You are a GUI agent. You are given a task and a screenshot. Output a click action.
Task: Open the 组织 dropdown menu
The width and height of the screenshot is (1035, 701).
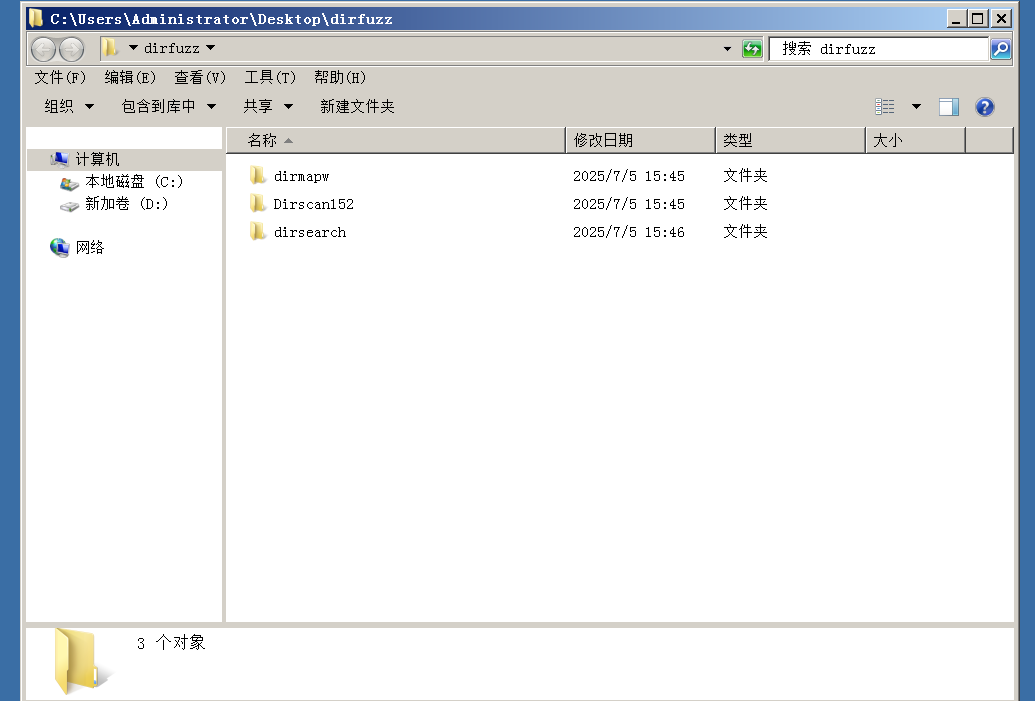tap(69, 106)
